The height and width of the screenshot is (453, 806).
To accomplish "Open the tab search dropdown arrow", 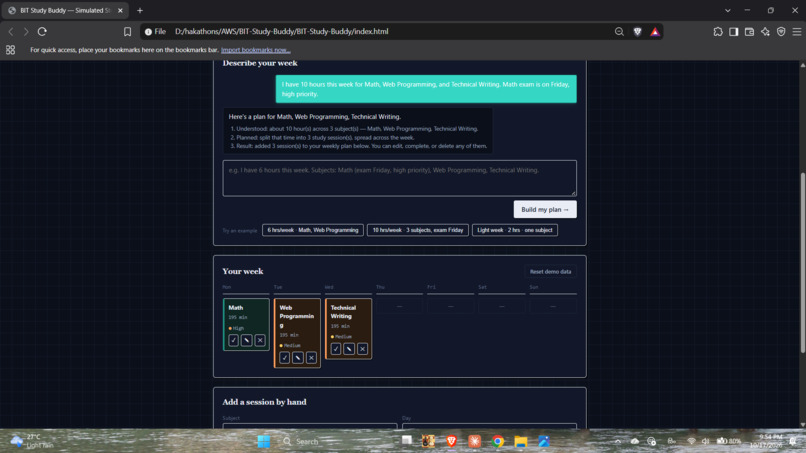I will click(x=728, y=10).
